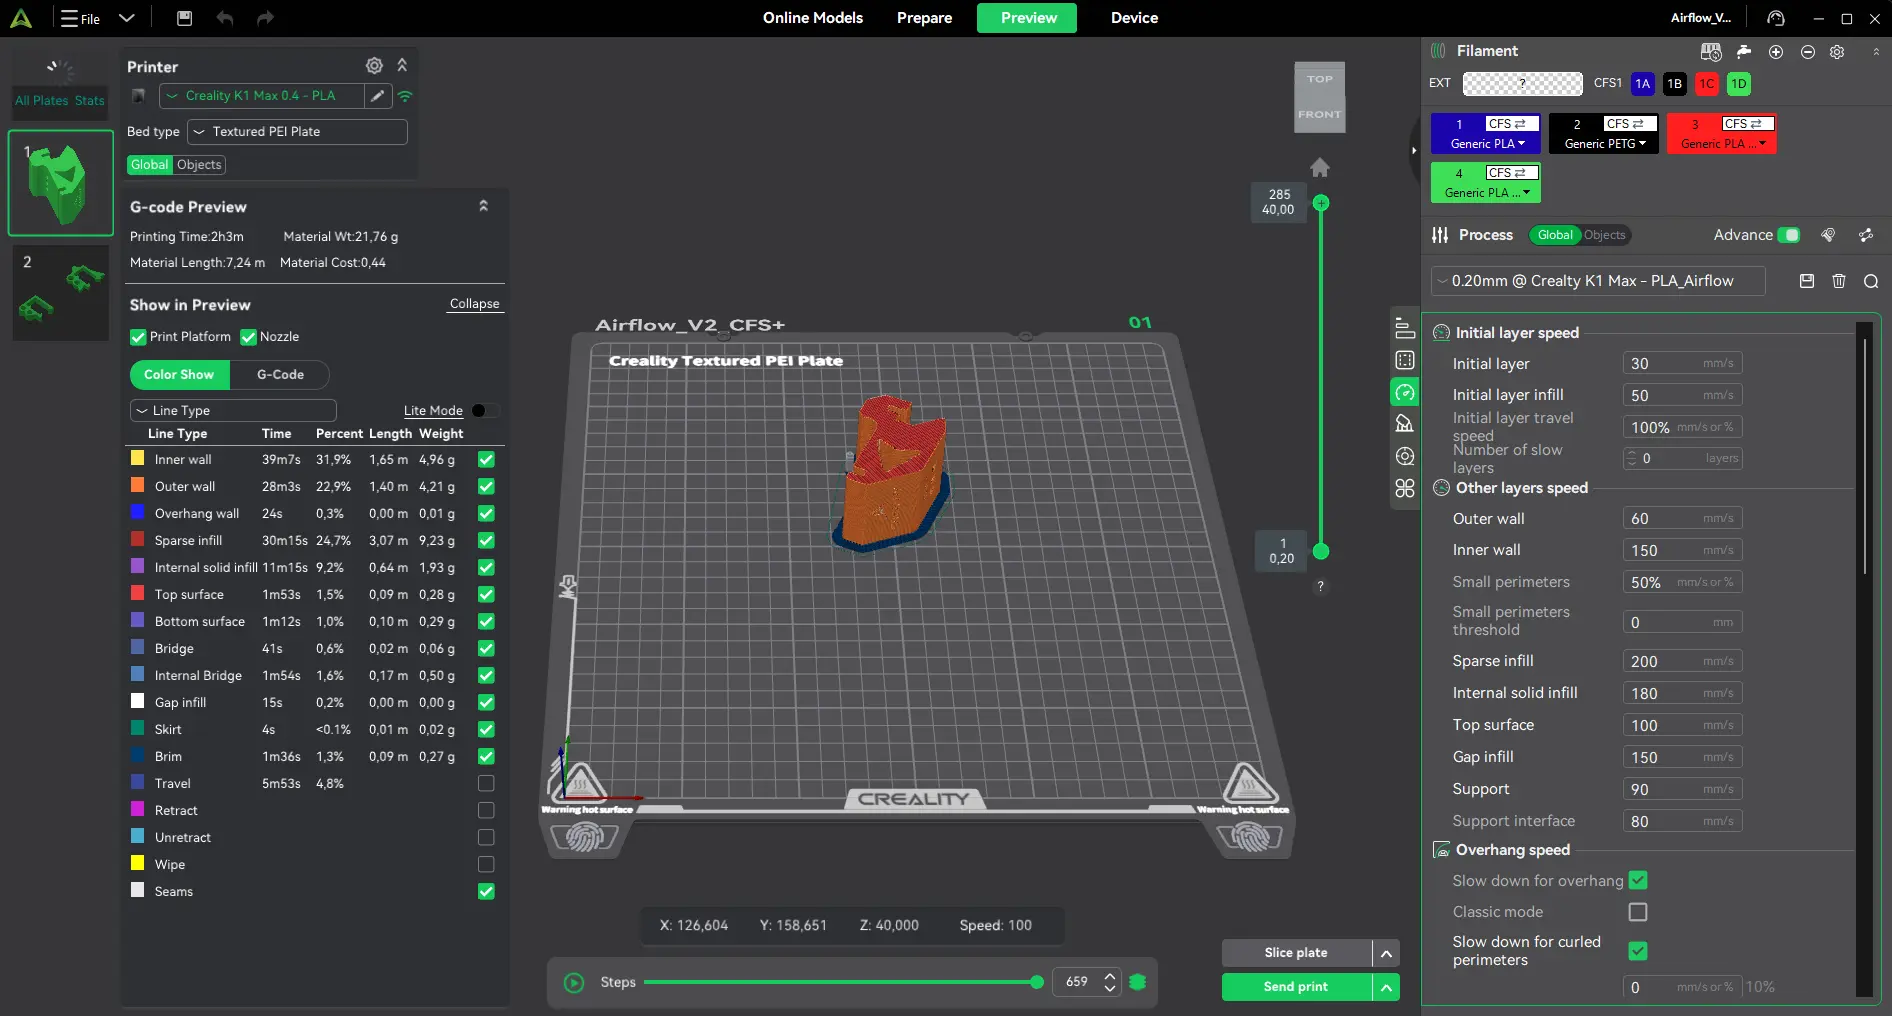Viewport: 1892px width, 1016px height.
Task: Collapse the Printer panel
Action: coord(402,65)
